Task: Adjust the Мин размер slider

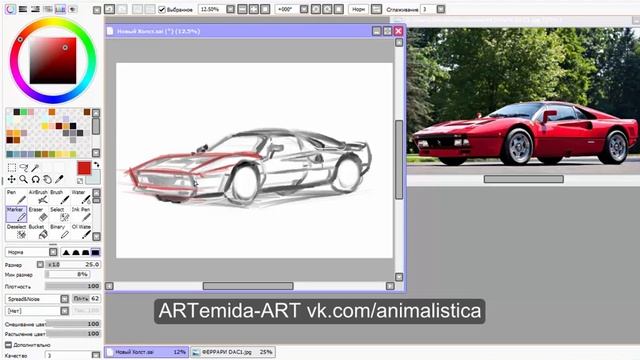Action: [67, 274]
